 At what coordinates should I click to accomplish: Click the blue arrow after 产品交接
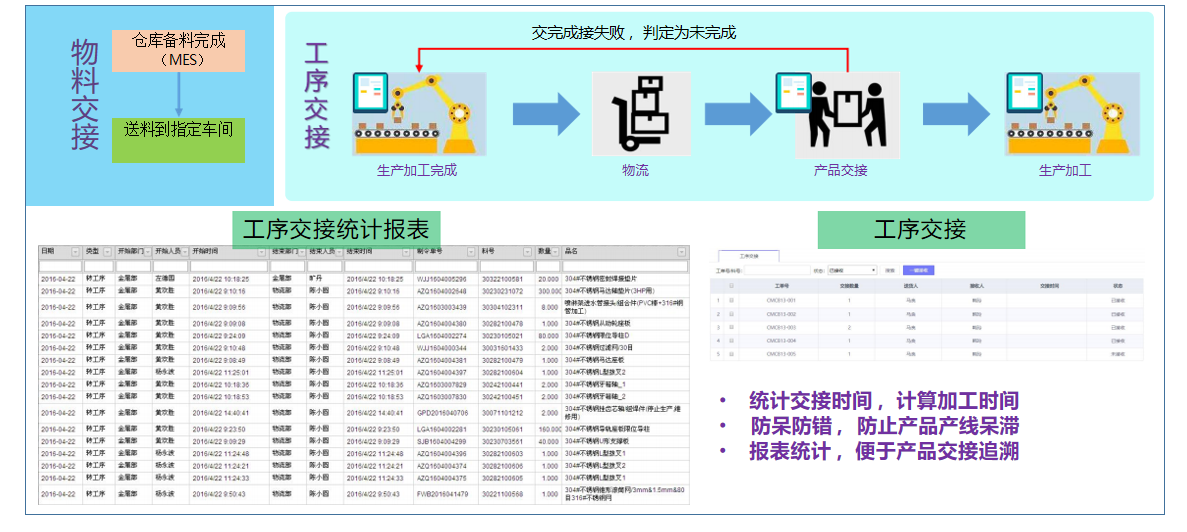(956, 112)
